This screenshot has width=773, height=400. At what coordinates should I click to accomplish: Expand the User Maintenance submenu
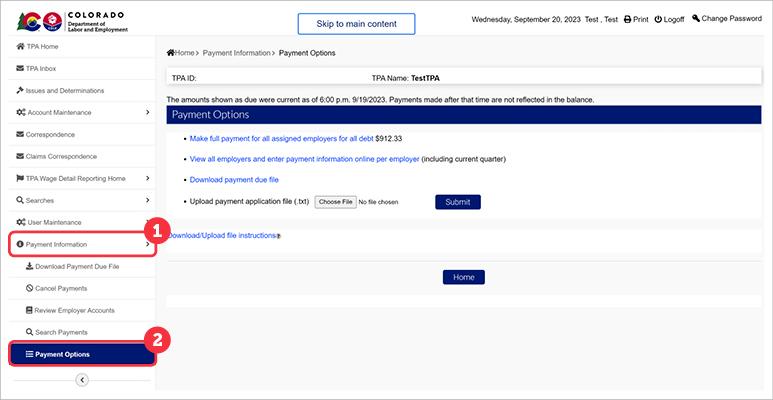[147, 222]
